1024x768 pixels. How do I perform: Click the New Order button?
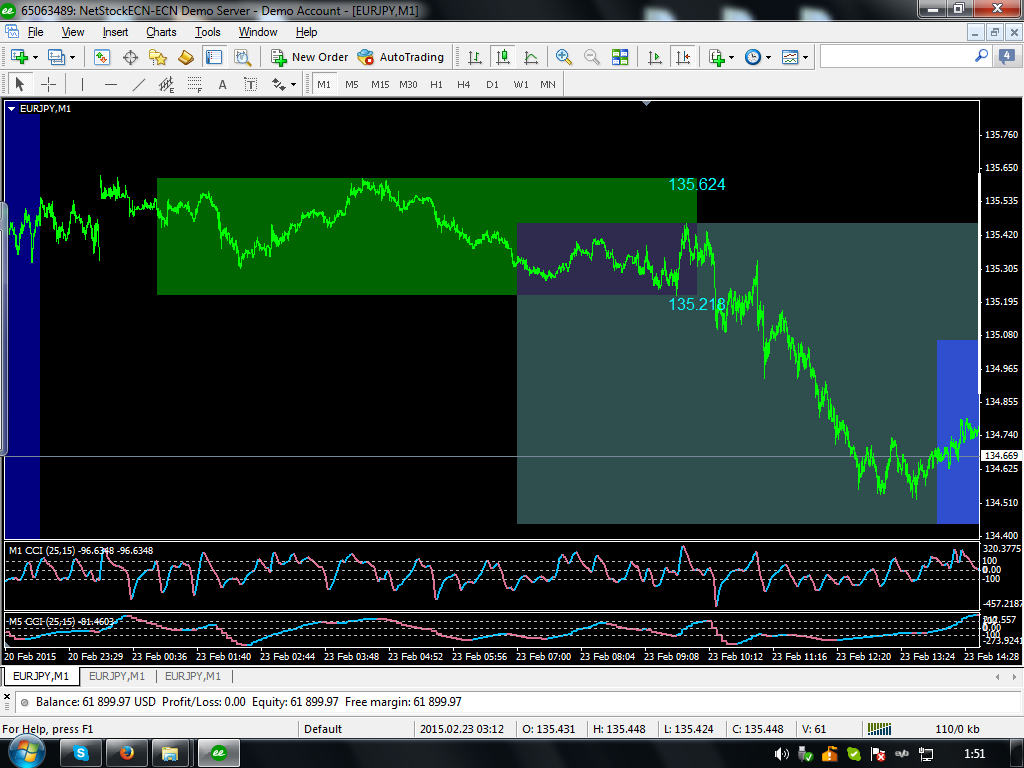point(310,57)
